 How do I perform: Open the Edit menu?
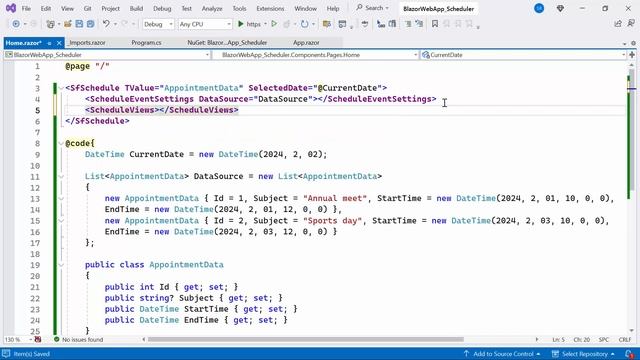[46, 8]
